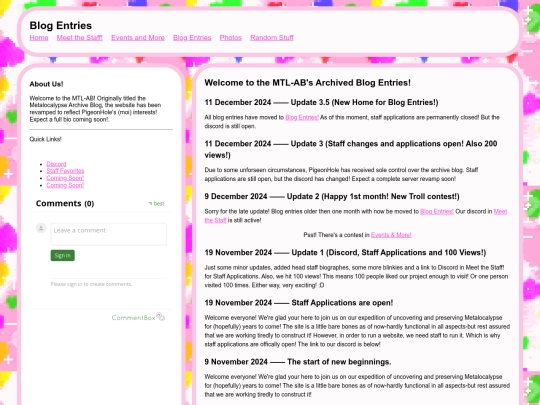Click the Sign in button for comments
This screenshot has width=540, height=405.
pos(63,255)
